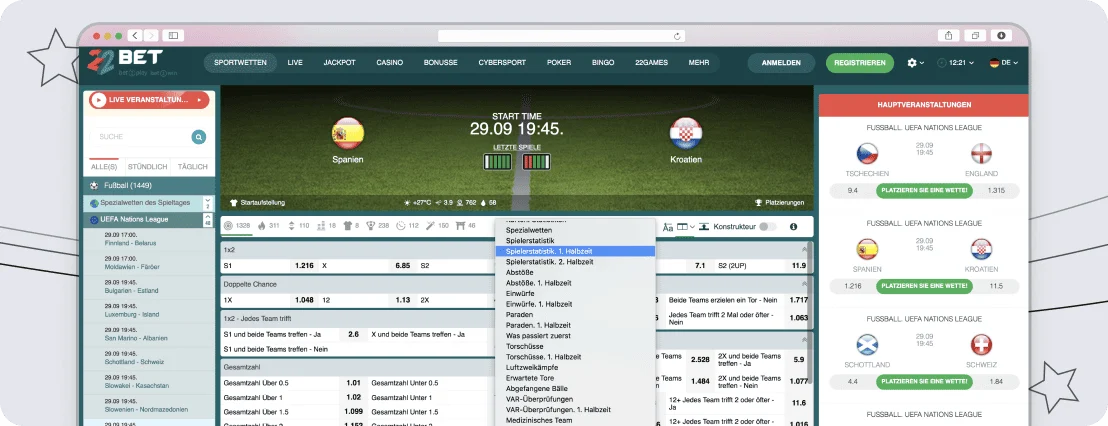Select the trophy filter showing 238
This screenshot has width=1108, height=426.
click(x=378, y=226)
